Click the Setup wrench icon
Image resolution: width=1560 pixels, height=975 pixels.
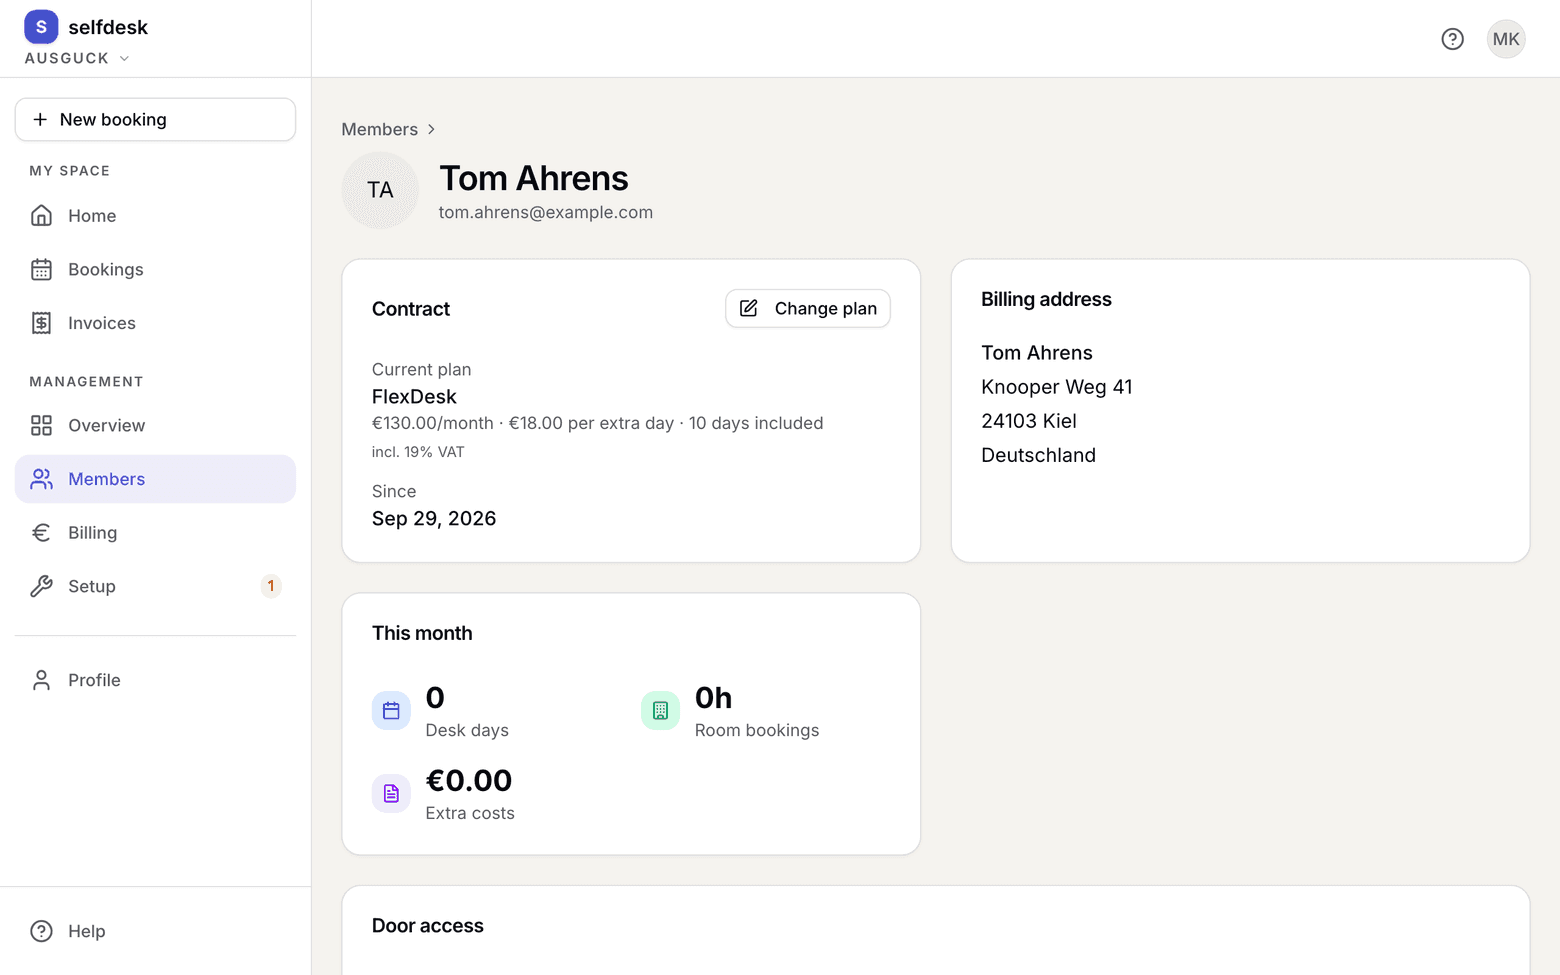(41, 586)
